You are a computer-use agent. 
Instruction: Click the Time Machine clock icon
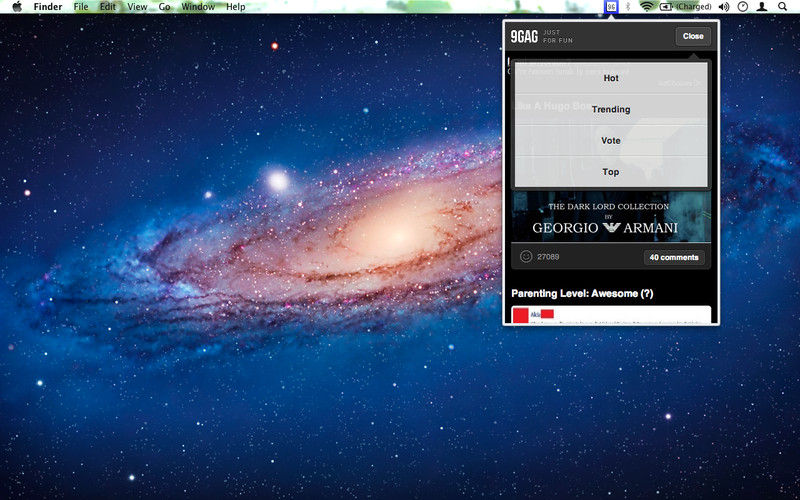[x=743, y=7]
